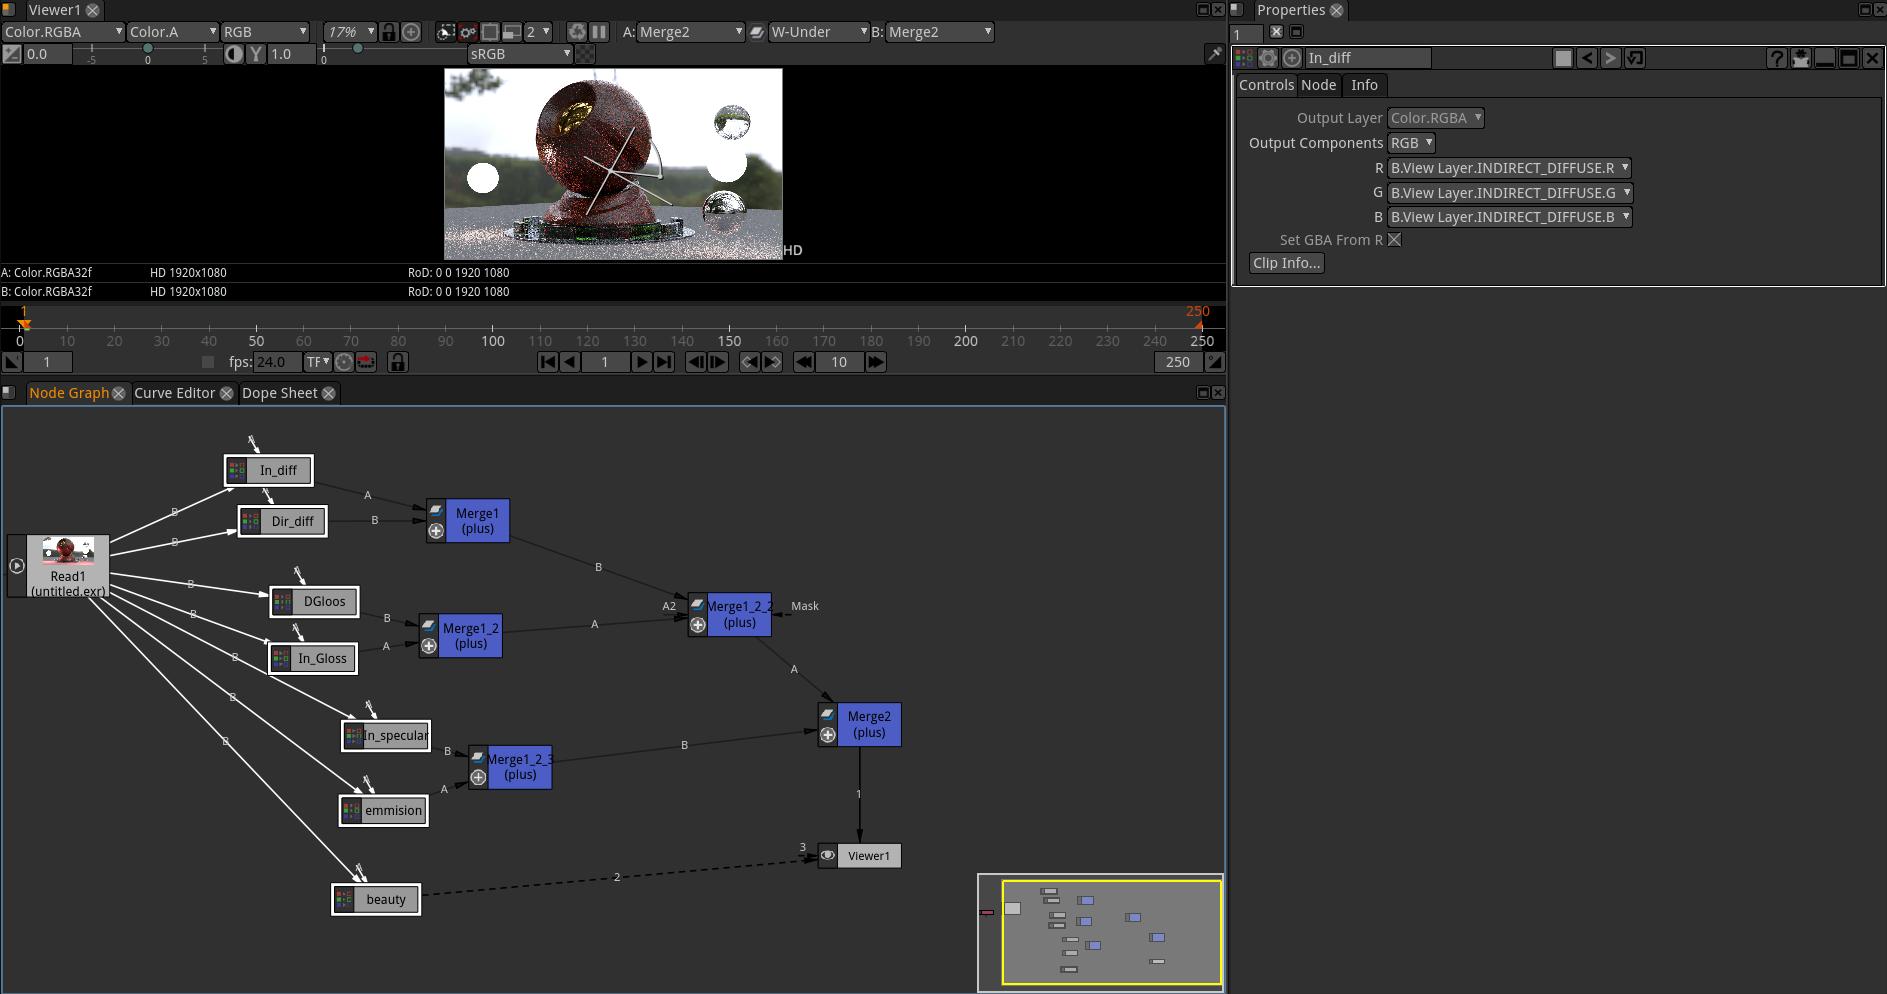The height and width of the screenshot is (994, 1887).
Task: Open the W-Under blend mode dropdown
Action: [818, 32]
